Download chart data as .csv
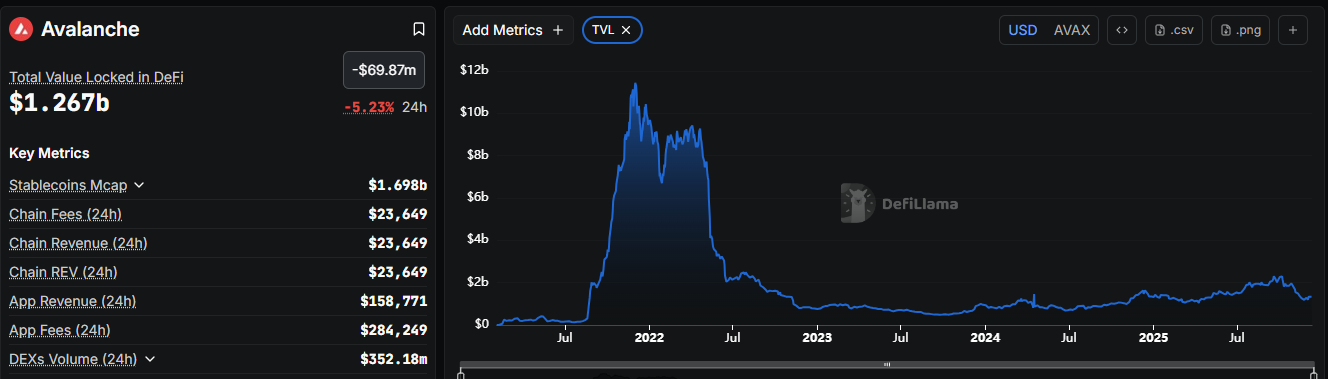 tap(1174, 30)
